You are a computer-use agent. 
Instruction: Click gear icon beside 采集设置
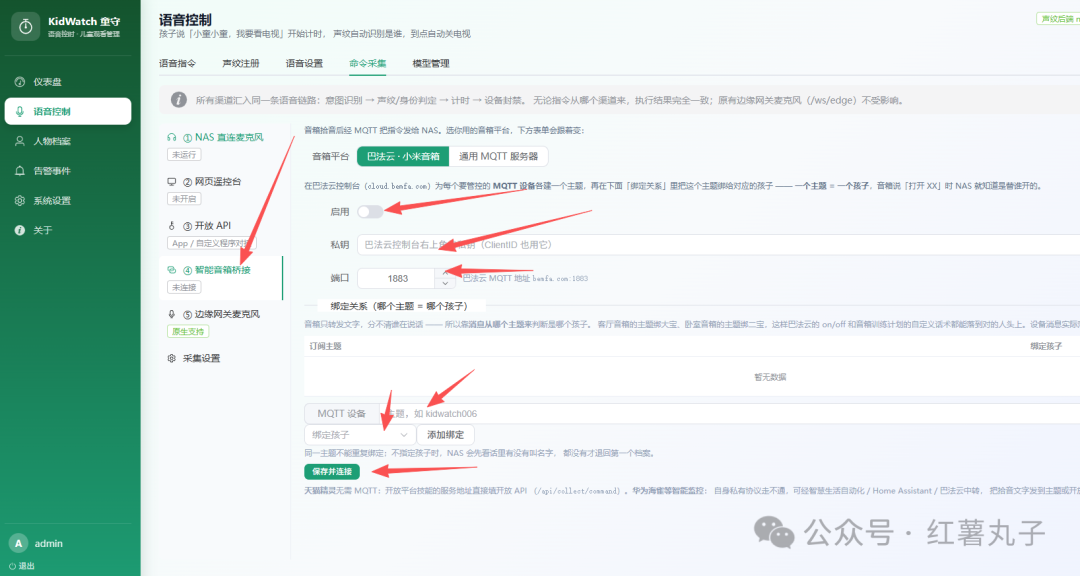pos(172,358)
